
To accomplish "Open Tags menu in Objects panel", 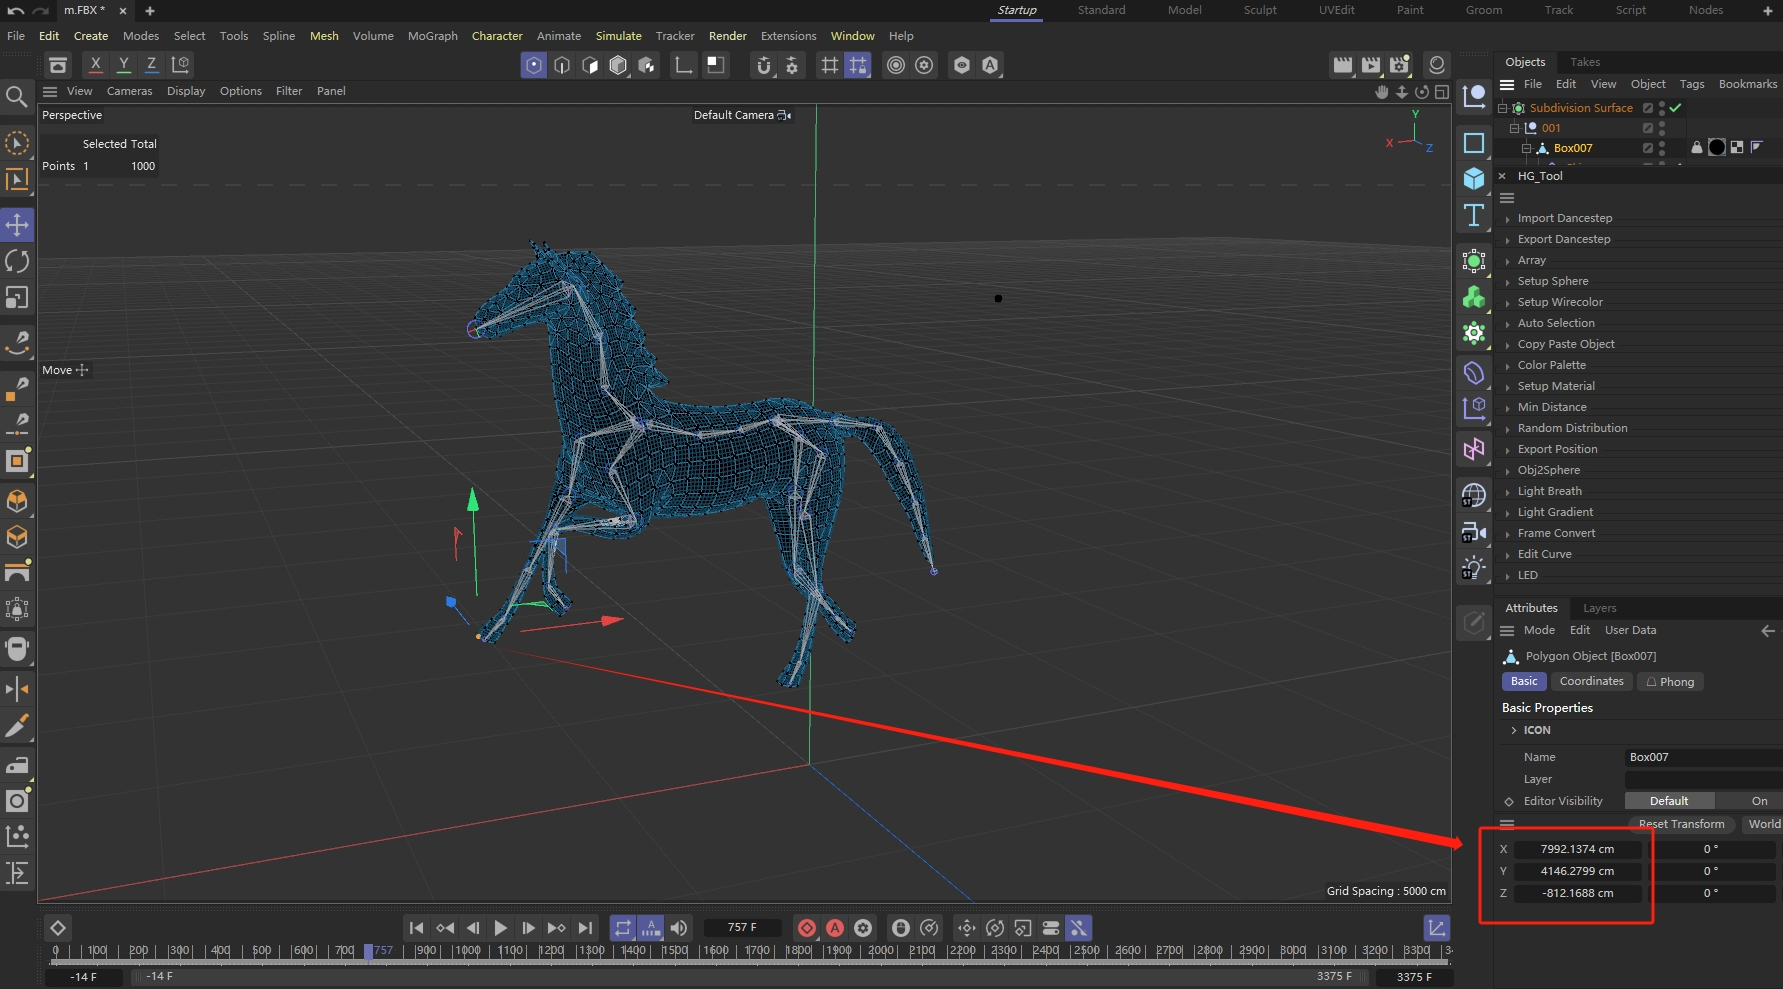I will (x=1692, y=84).
